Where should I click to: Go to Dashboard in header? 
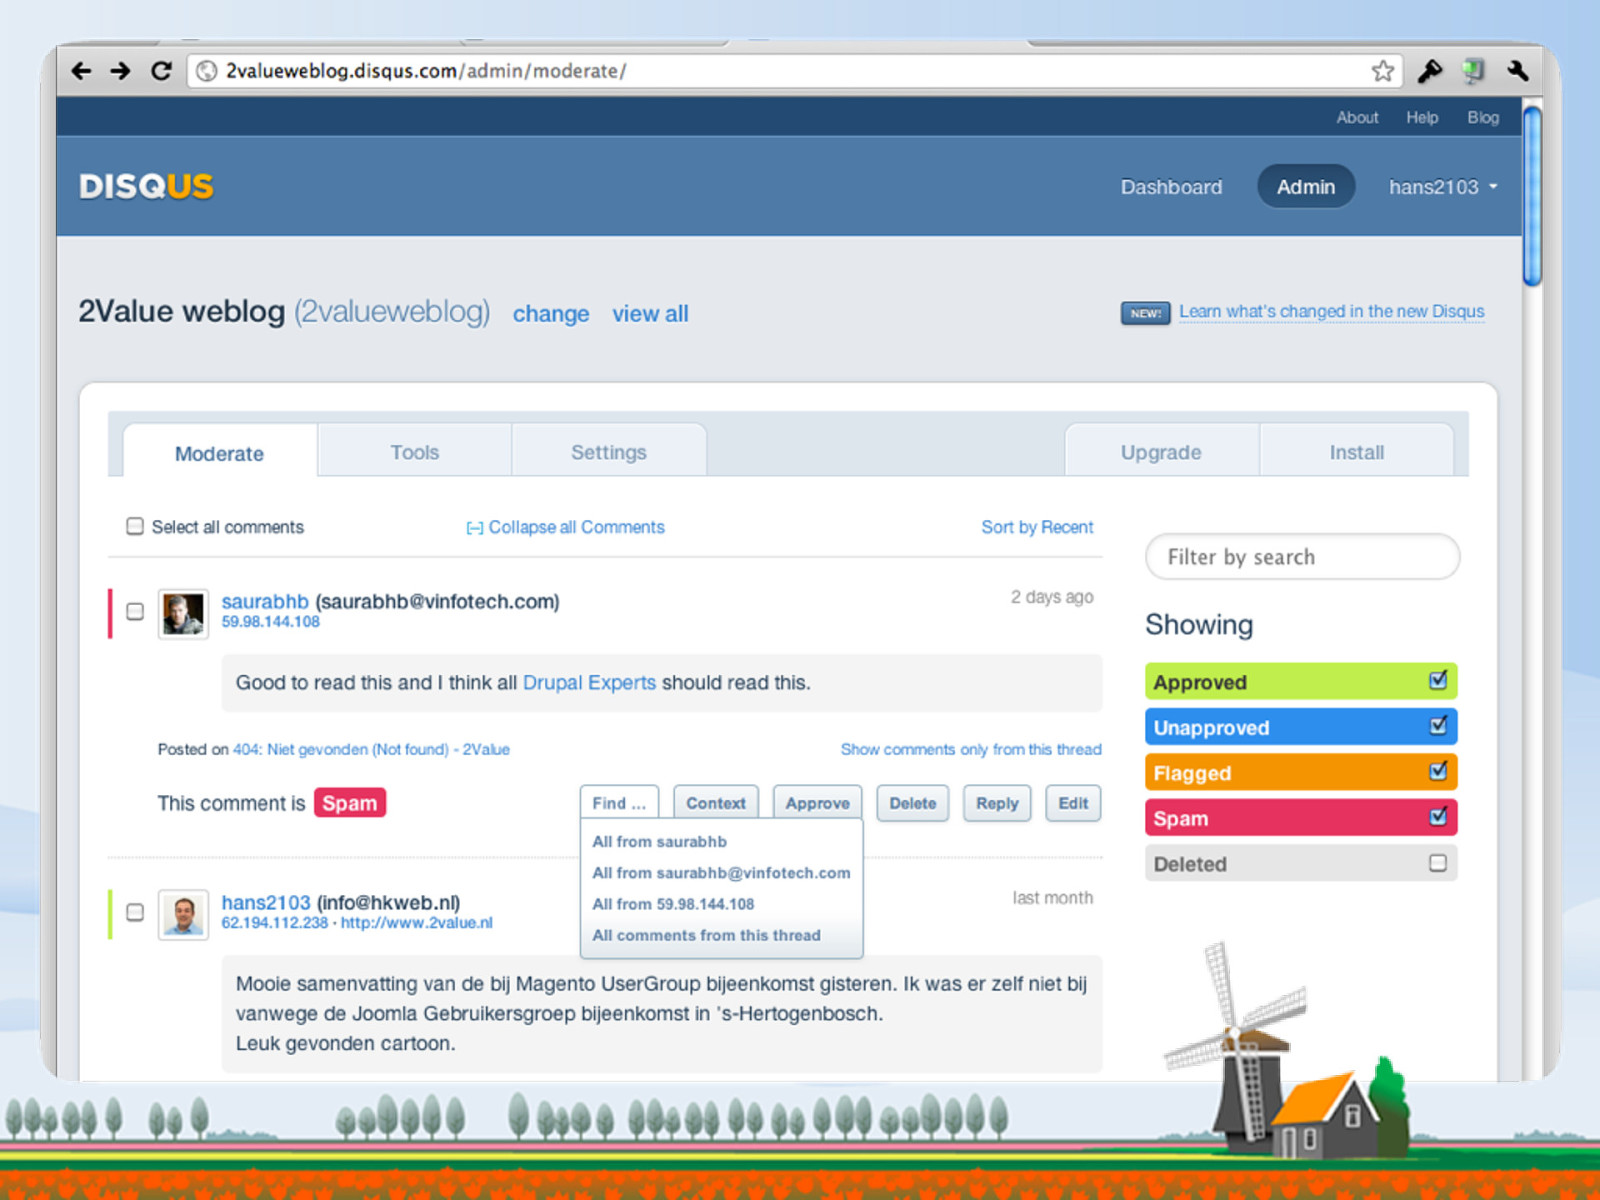click(x=1171, y=187)
